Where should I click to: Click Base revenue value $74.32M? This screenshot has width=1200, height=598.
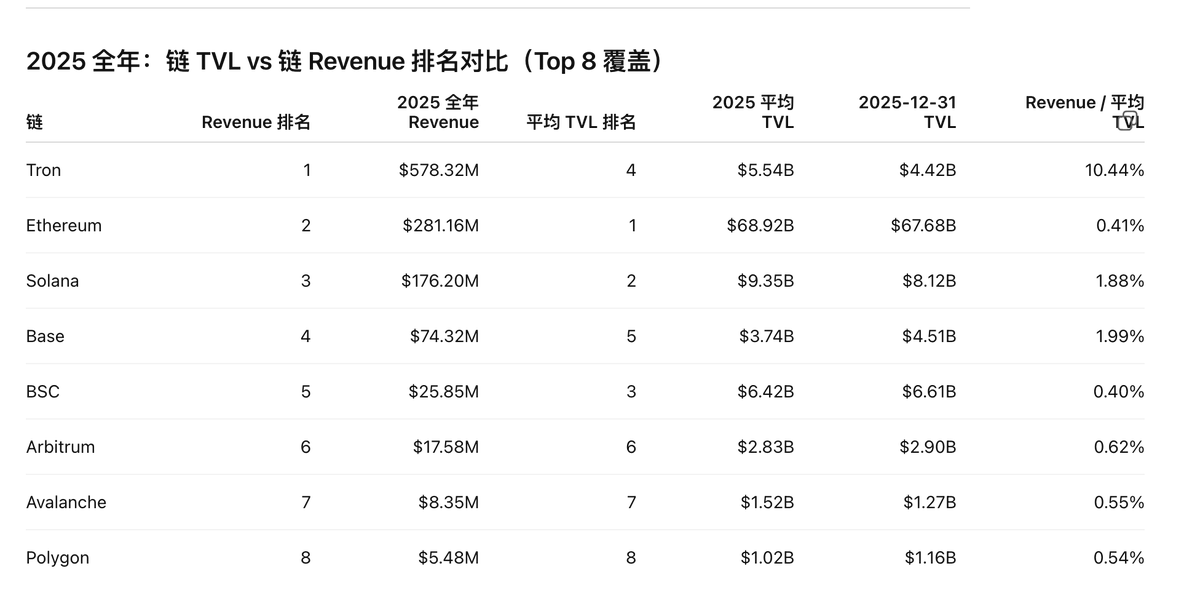tap(444, 336)
